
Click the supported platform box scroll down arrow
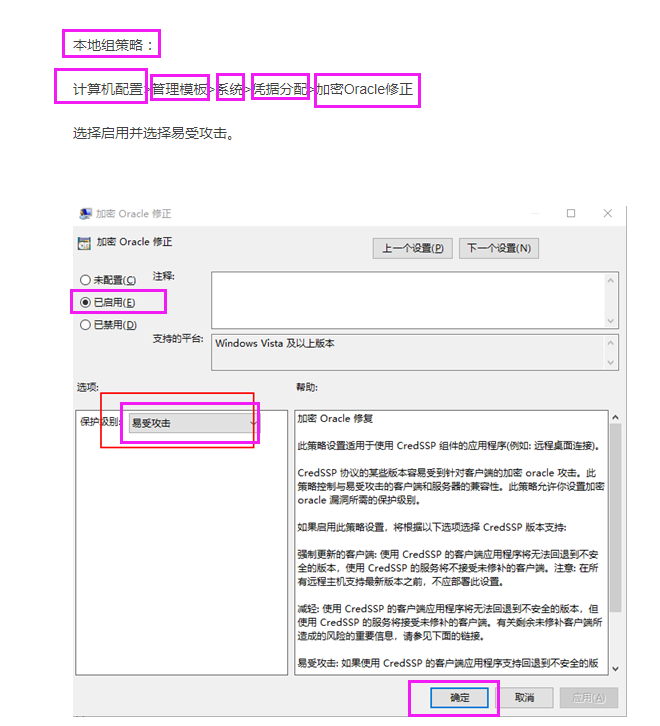point(610,362)
